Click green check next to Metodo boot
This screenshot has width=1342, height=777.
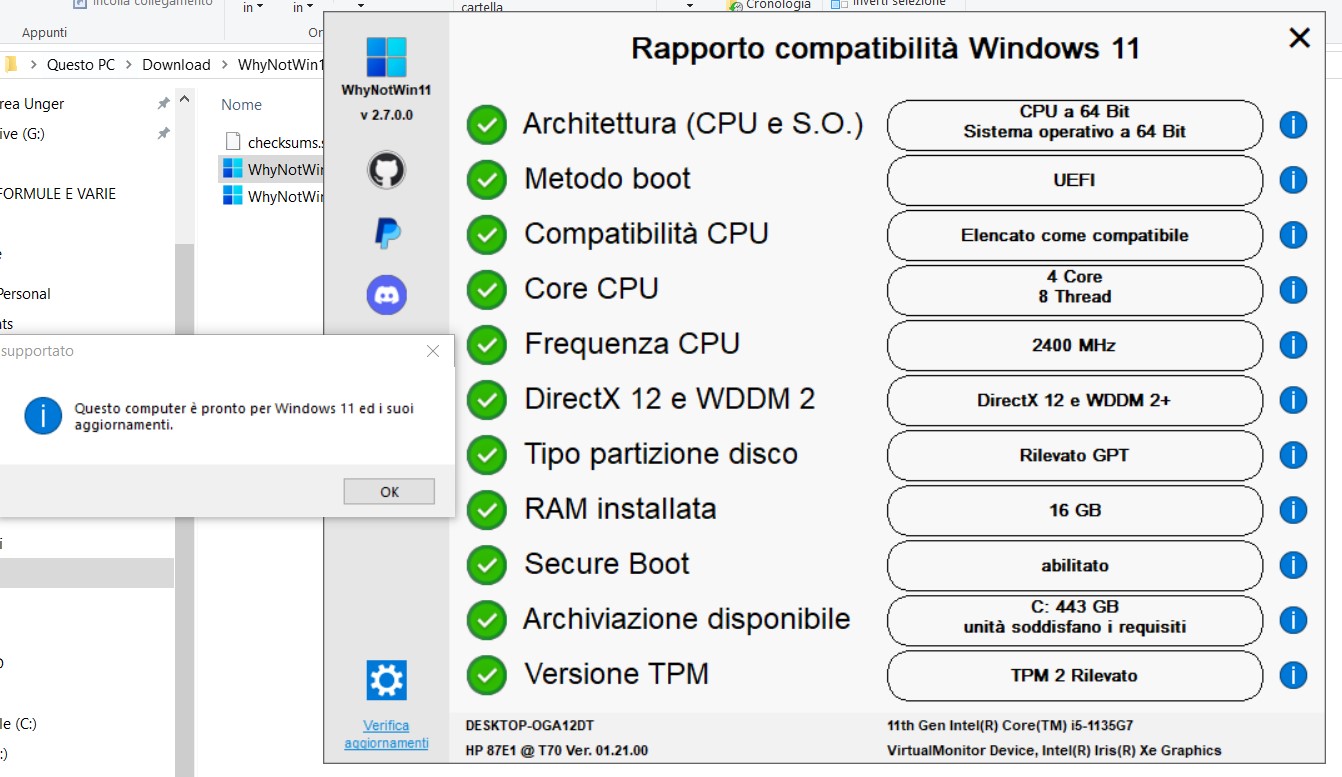[x=487, y=180]
